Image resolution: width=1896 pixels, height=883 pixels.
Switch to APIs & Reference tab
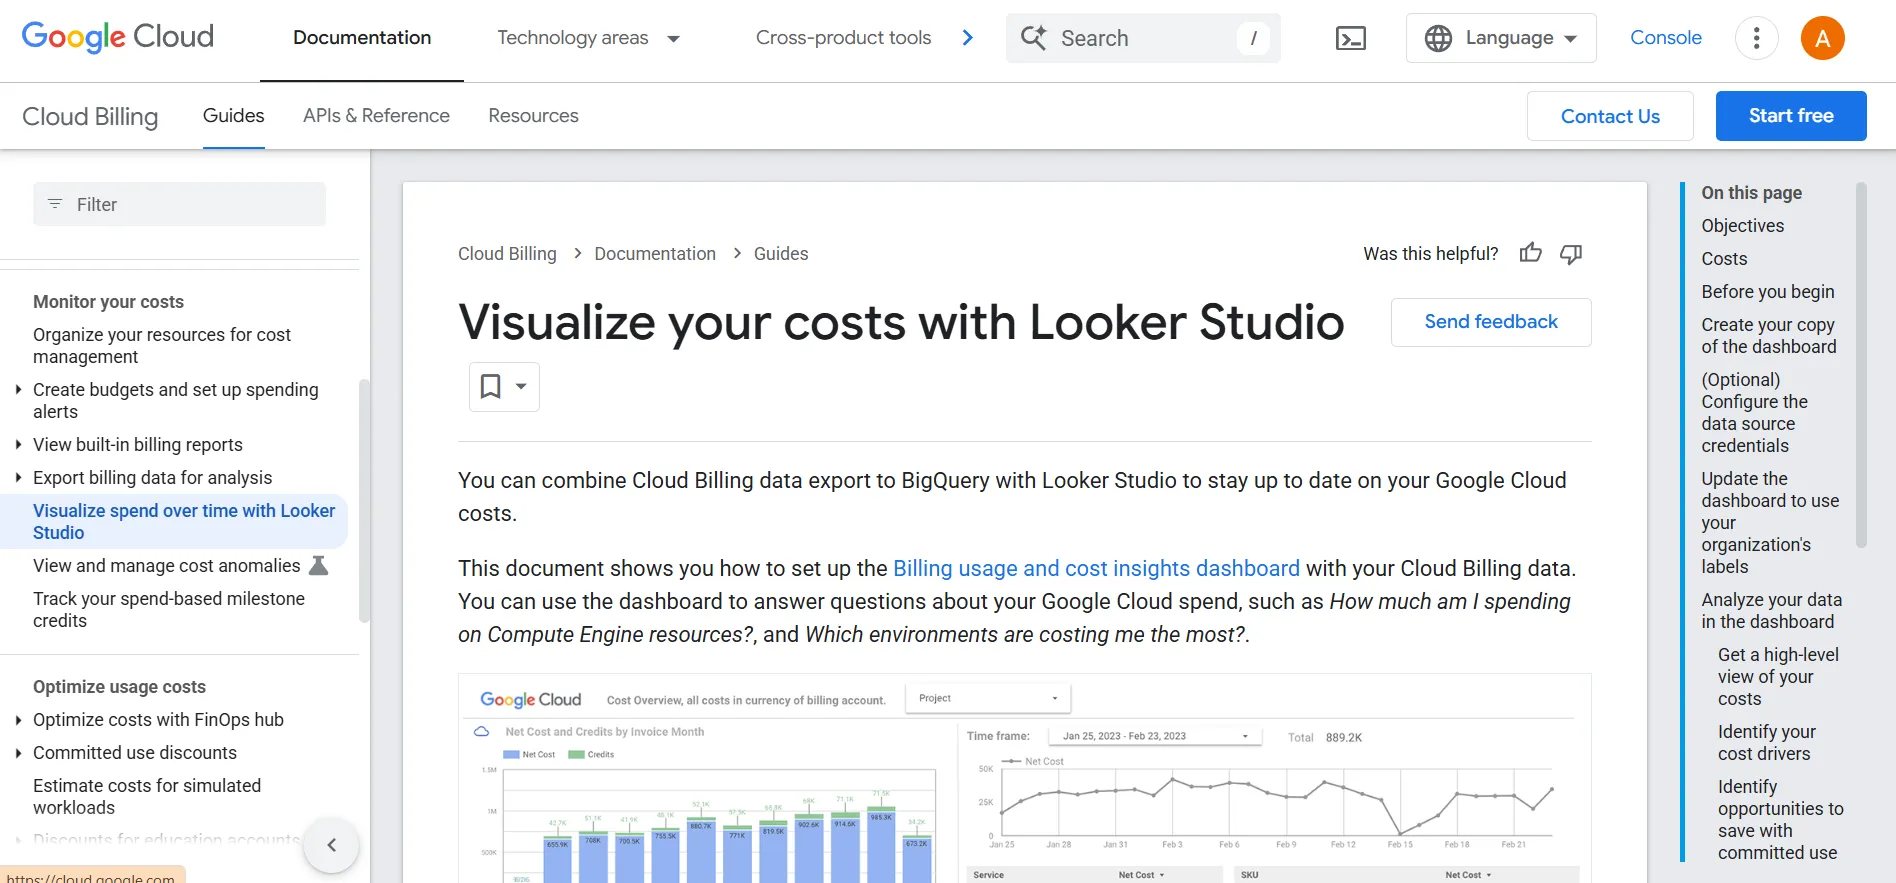click(376, 116)
